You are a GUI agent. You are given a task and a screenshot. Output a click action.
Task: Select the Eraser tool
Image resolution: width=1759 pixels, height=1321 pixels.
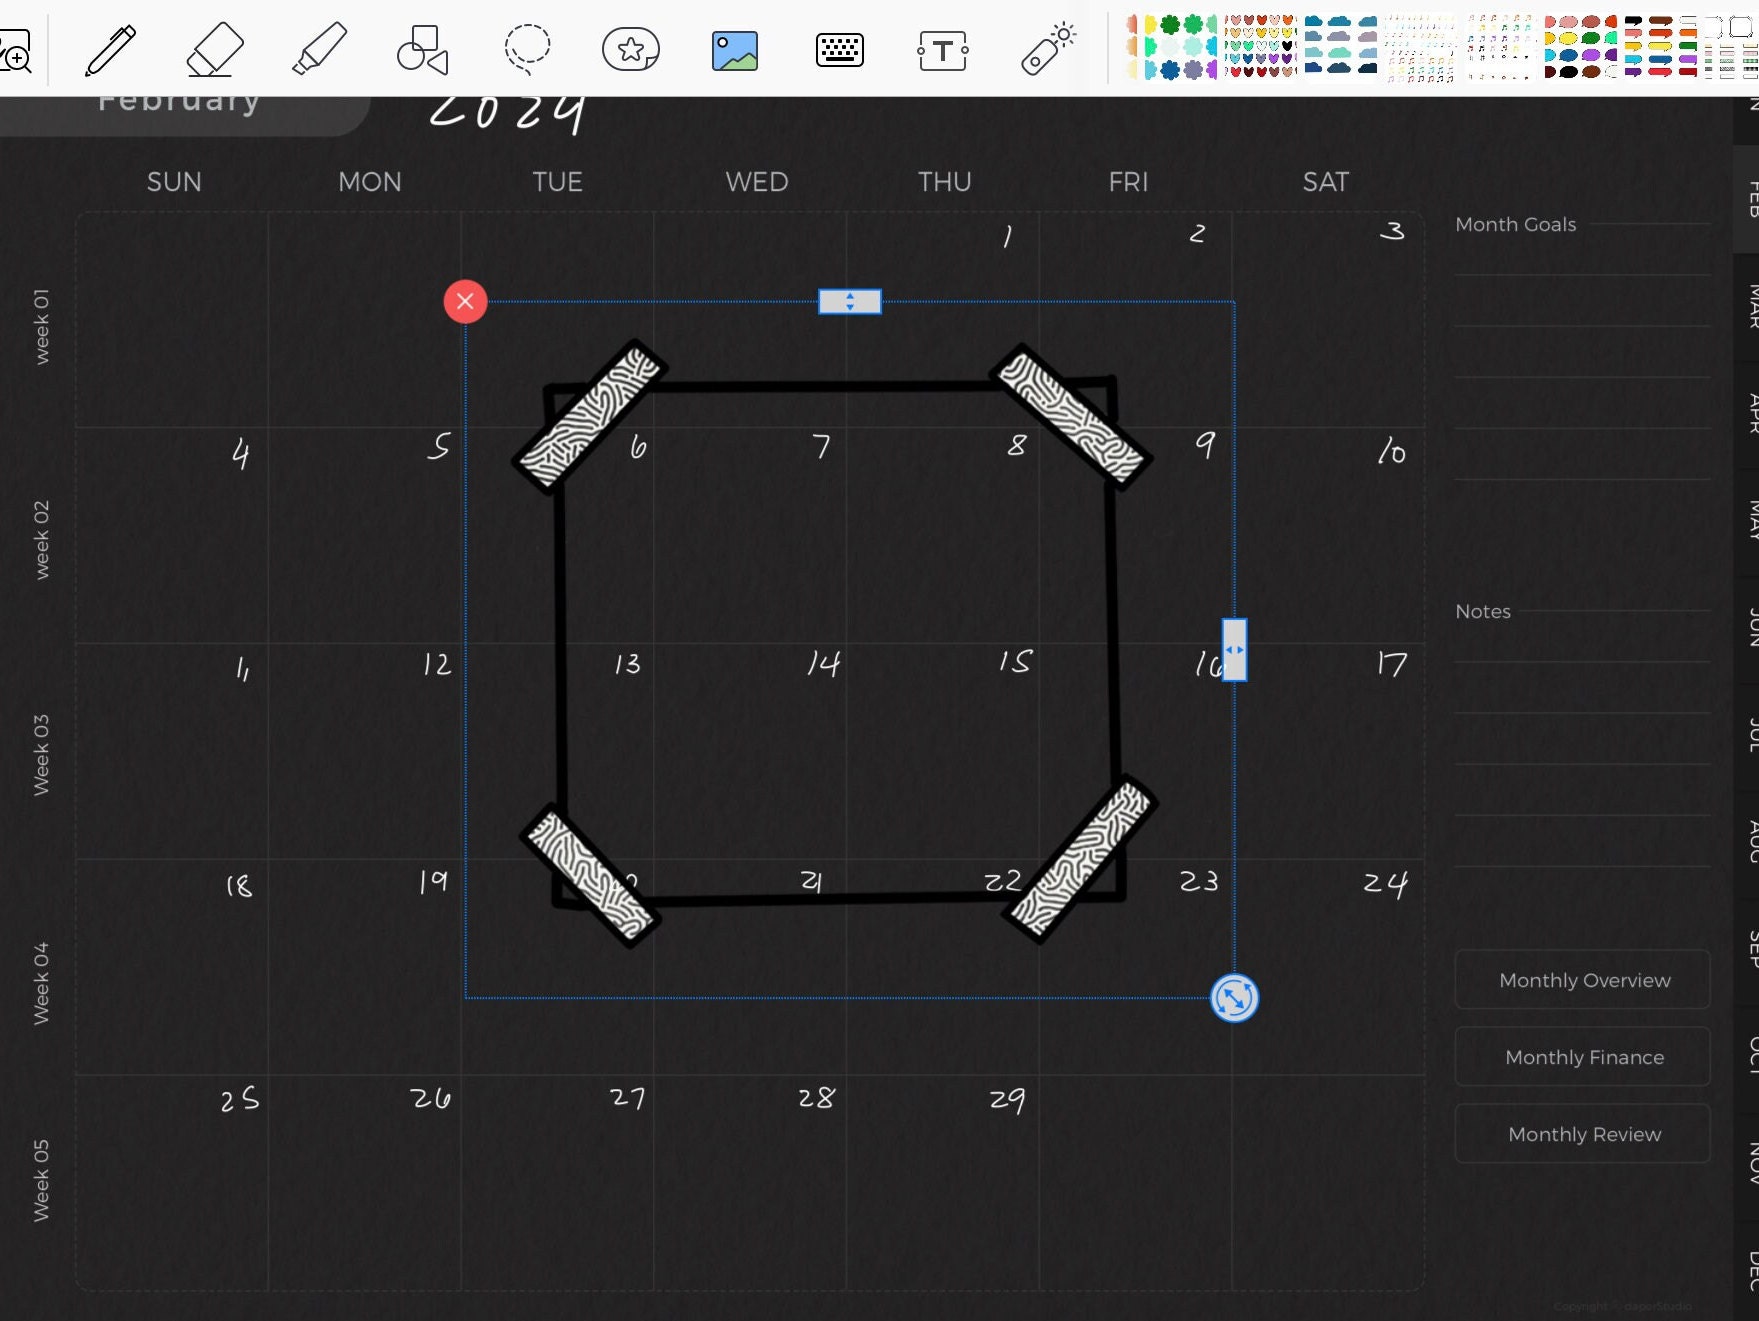click(214, 50)
